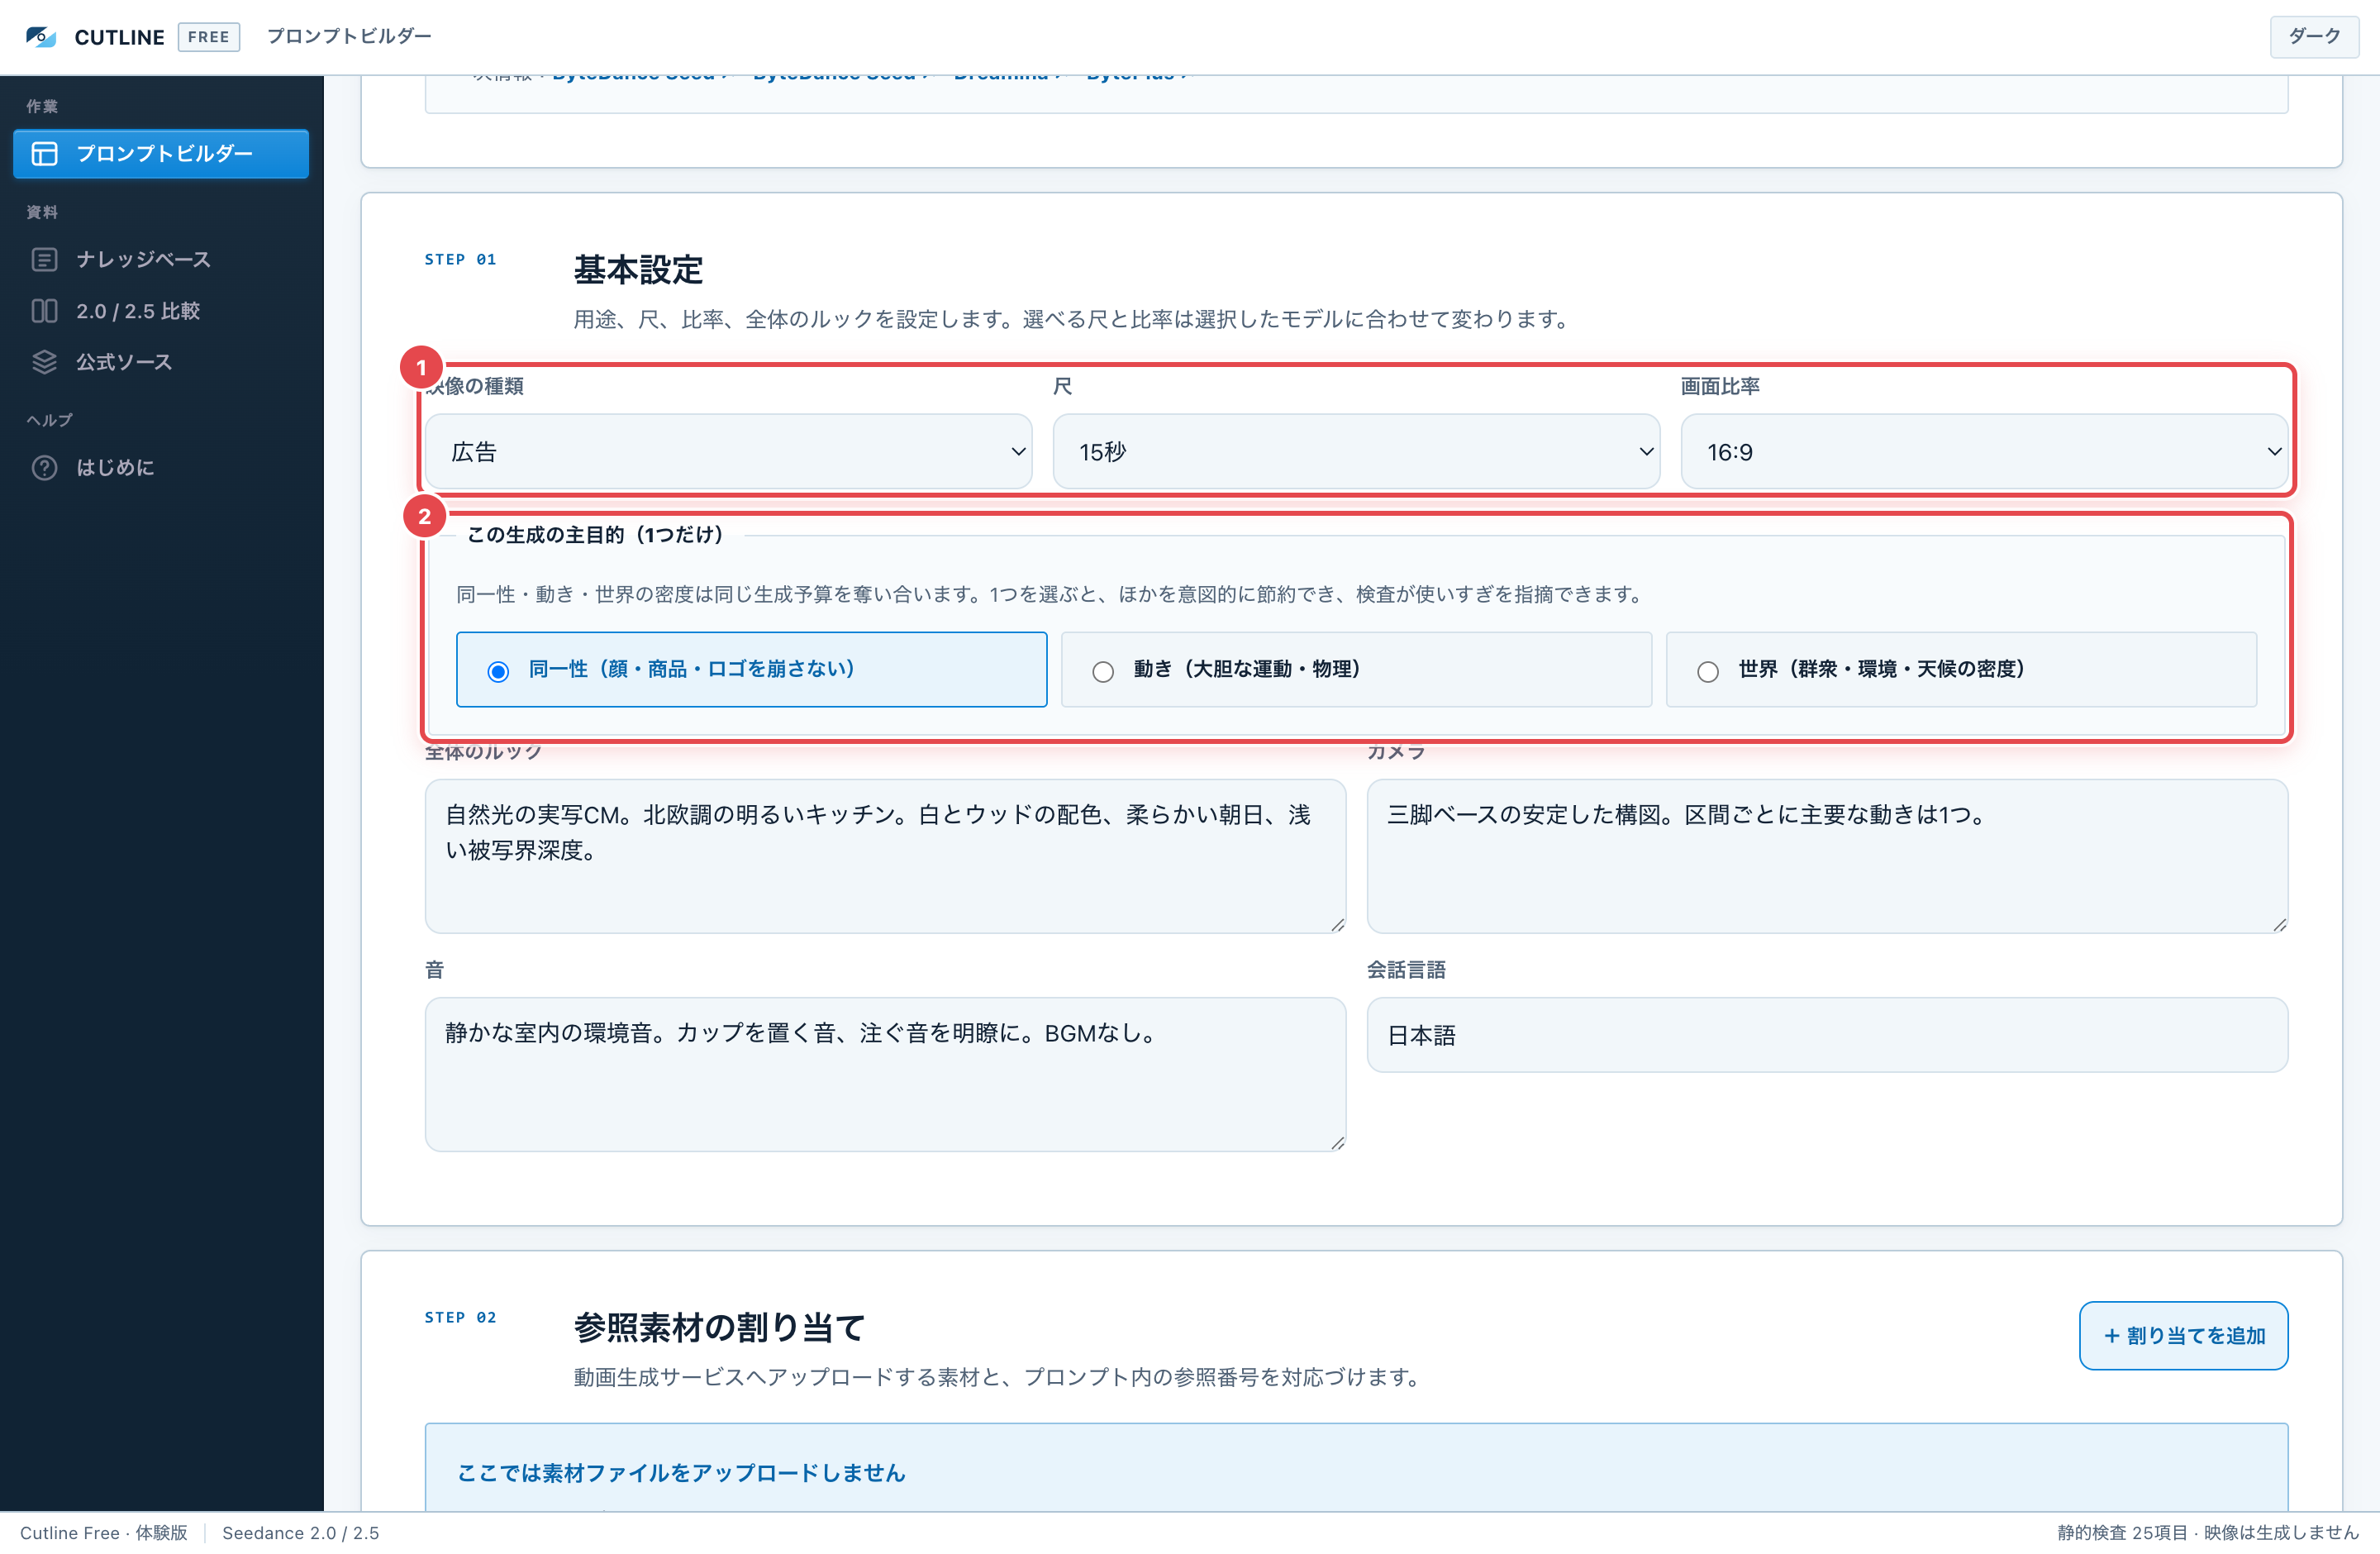2380x1554 pixels.
Task: Click the FREE plan badge
Action: (x=209, y=37)
